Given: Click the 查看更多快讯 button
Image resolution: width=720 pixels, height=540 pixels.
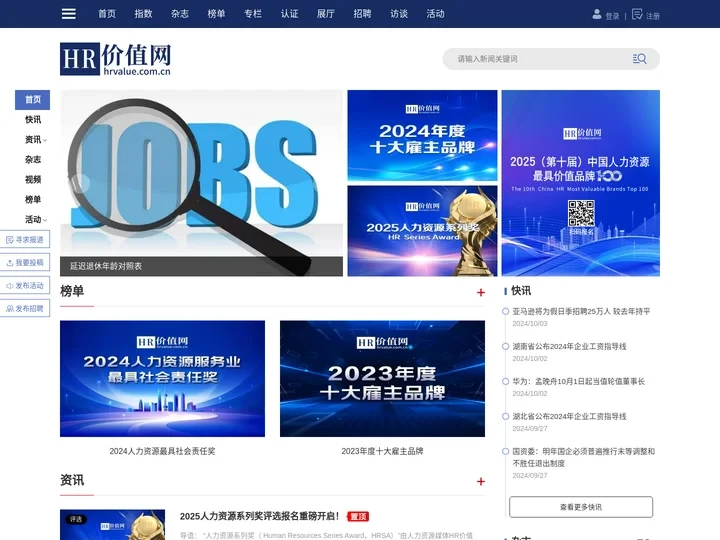Looking at the screenshot, I should (581, 507).
